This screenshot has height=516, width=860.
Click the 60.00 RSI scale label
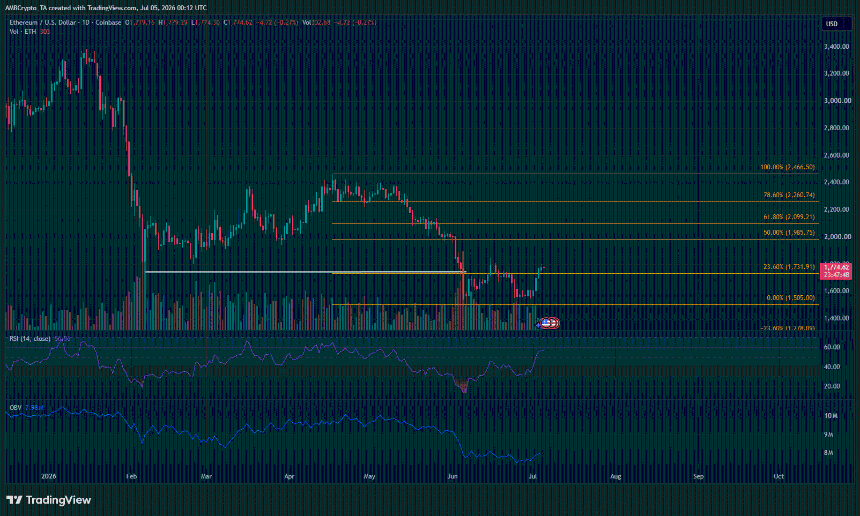click(x=831, y=347)
